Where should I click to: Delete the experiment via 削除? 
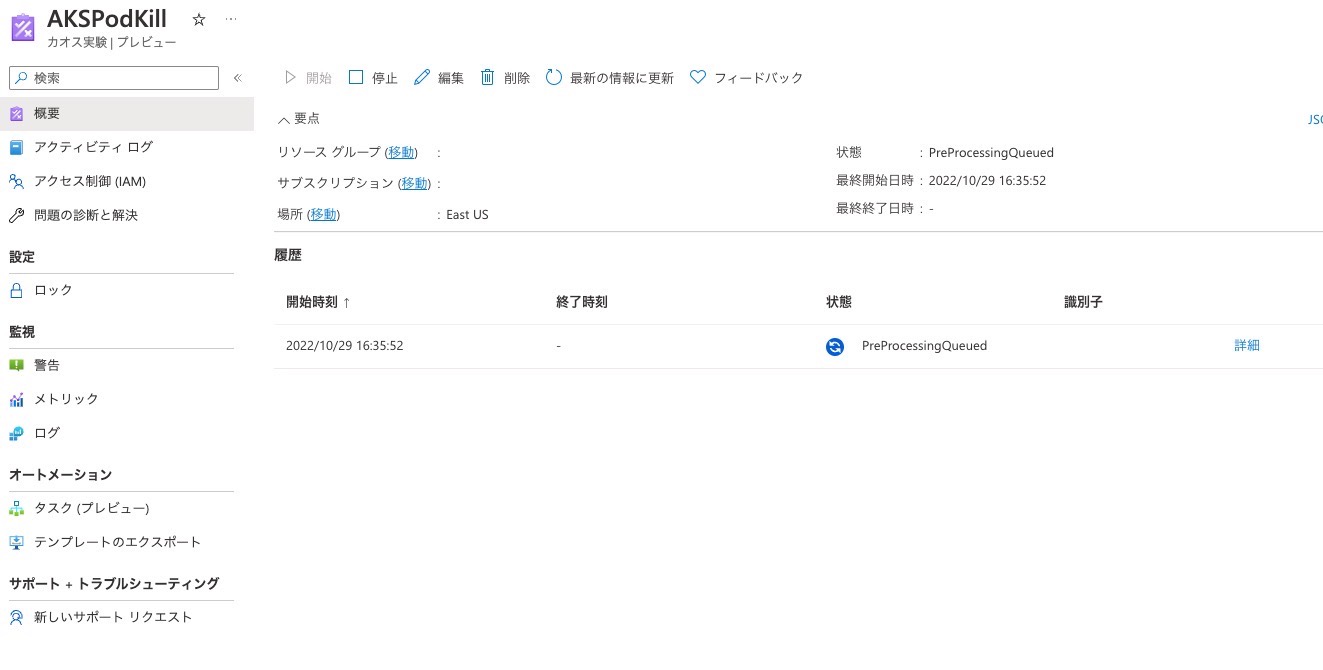point(505,78)
